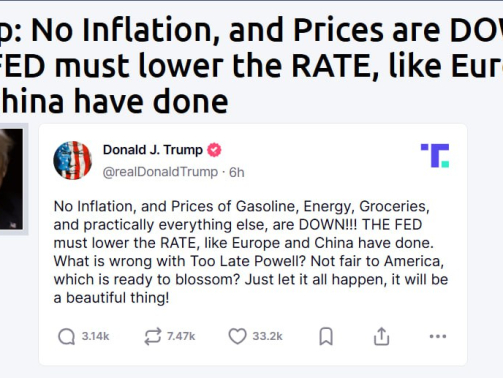Open the Donald J. Trump profile avatar

click(73, 160)
